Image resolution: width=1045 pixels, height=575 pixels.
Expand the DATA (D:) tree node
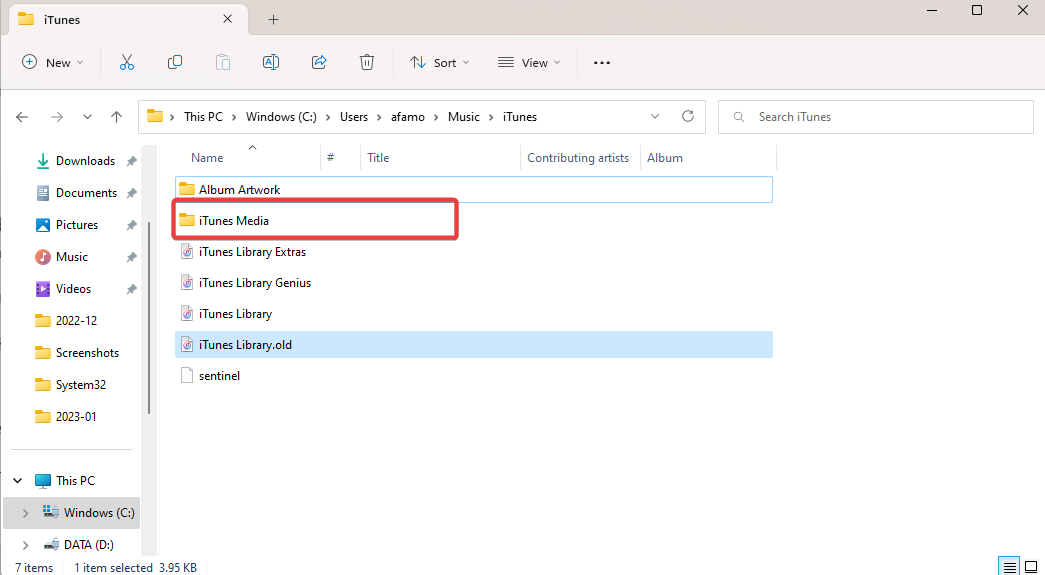tap(25, 545)
